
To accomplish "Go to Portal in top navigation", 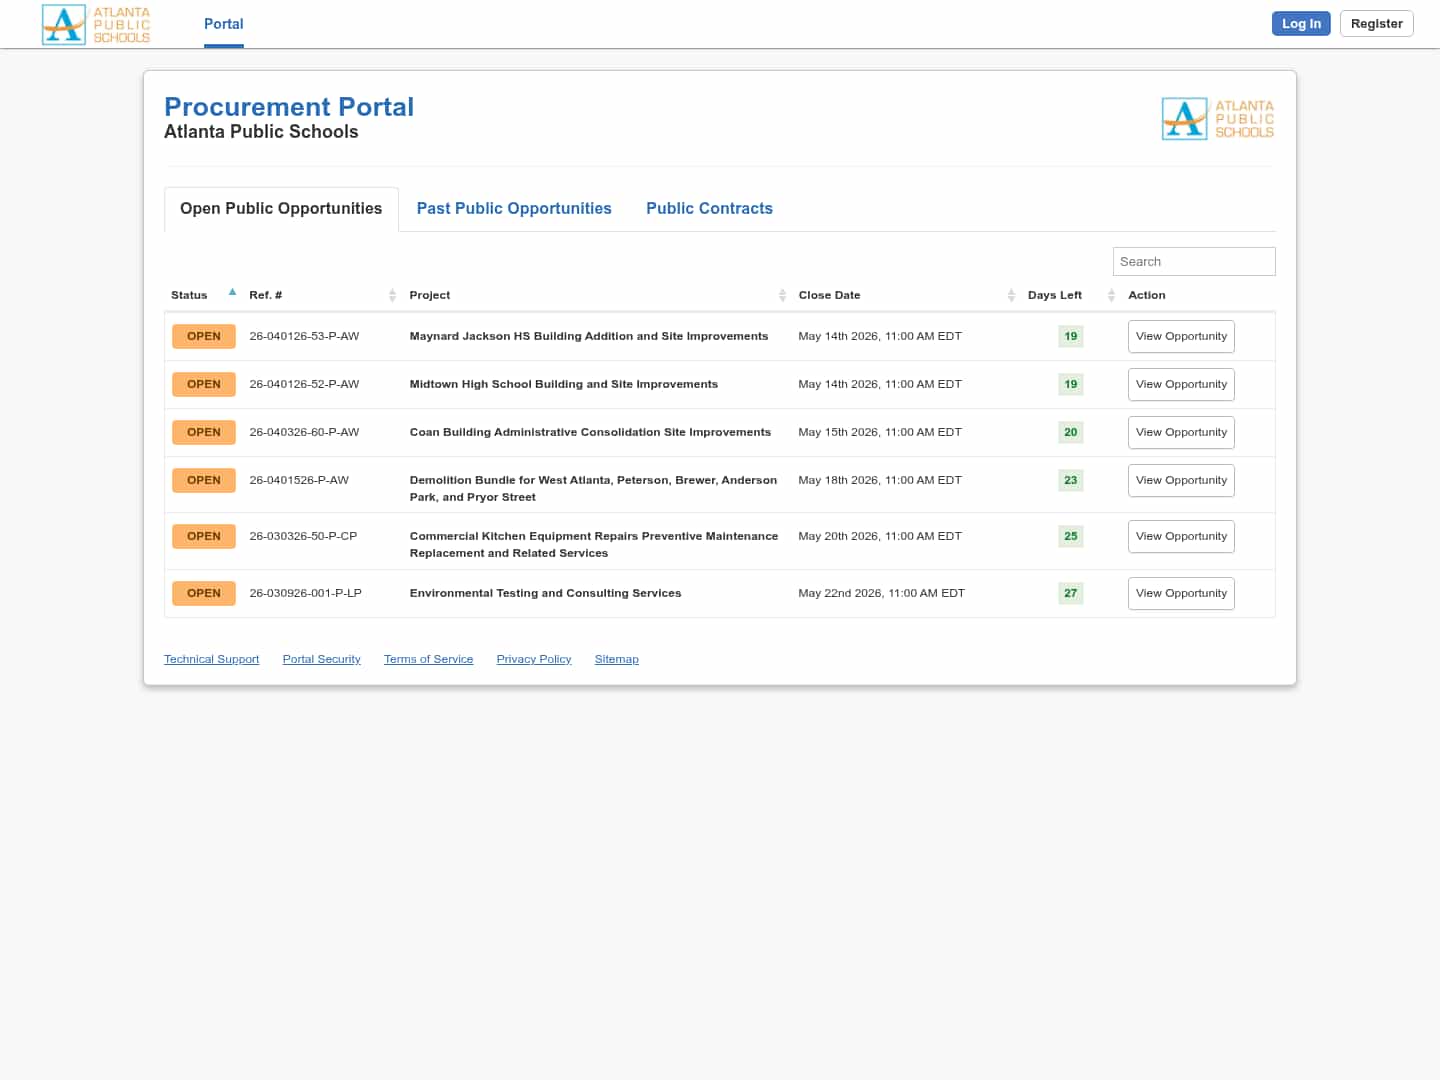I will (223, 24).
